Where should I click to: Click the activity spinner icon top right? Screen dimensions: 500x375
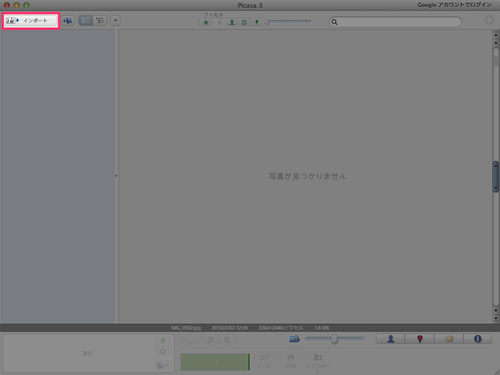(489, 20)
